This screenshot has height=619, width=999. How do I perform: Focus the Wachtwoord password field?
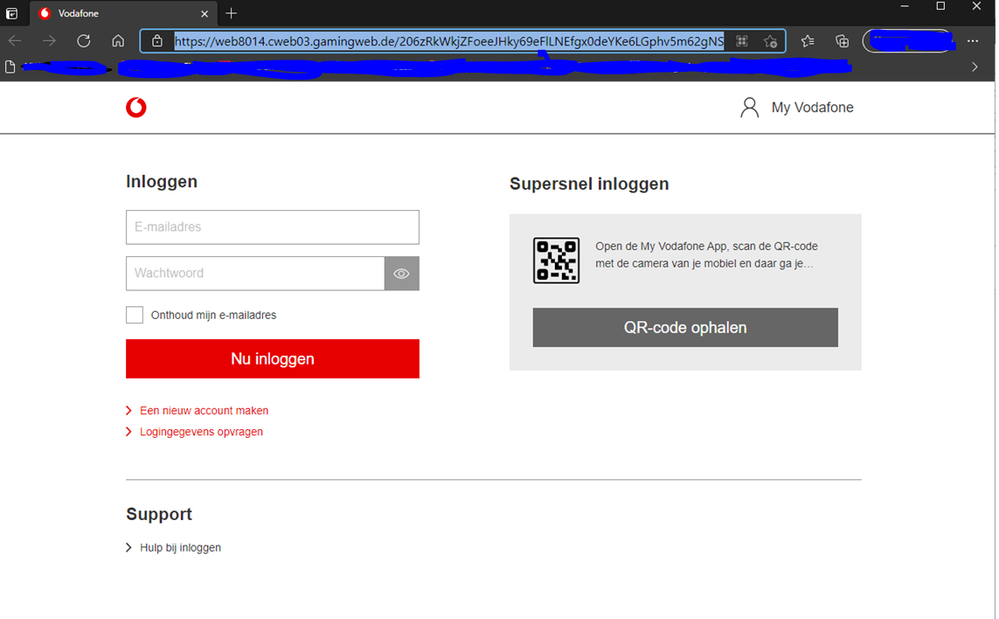tap(255, 273)
